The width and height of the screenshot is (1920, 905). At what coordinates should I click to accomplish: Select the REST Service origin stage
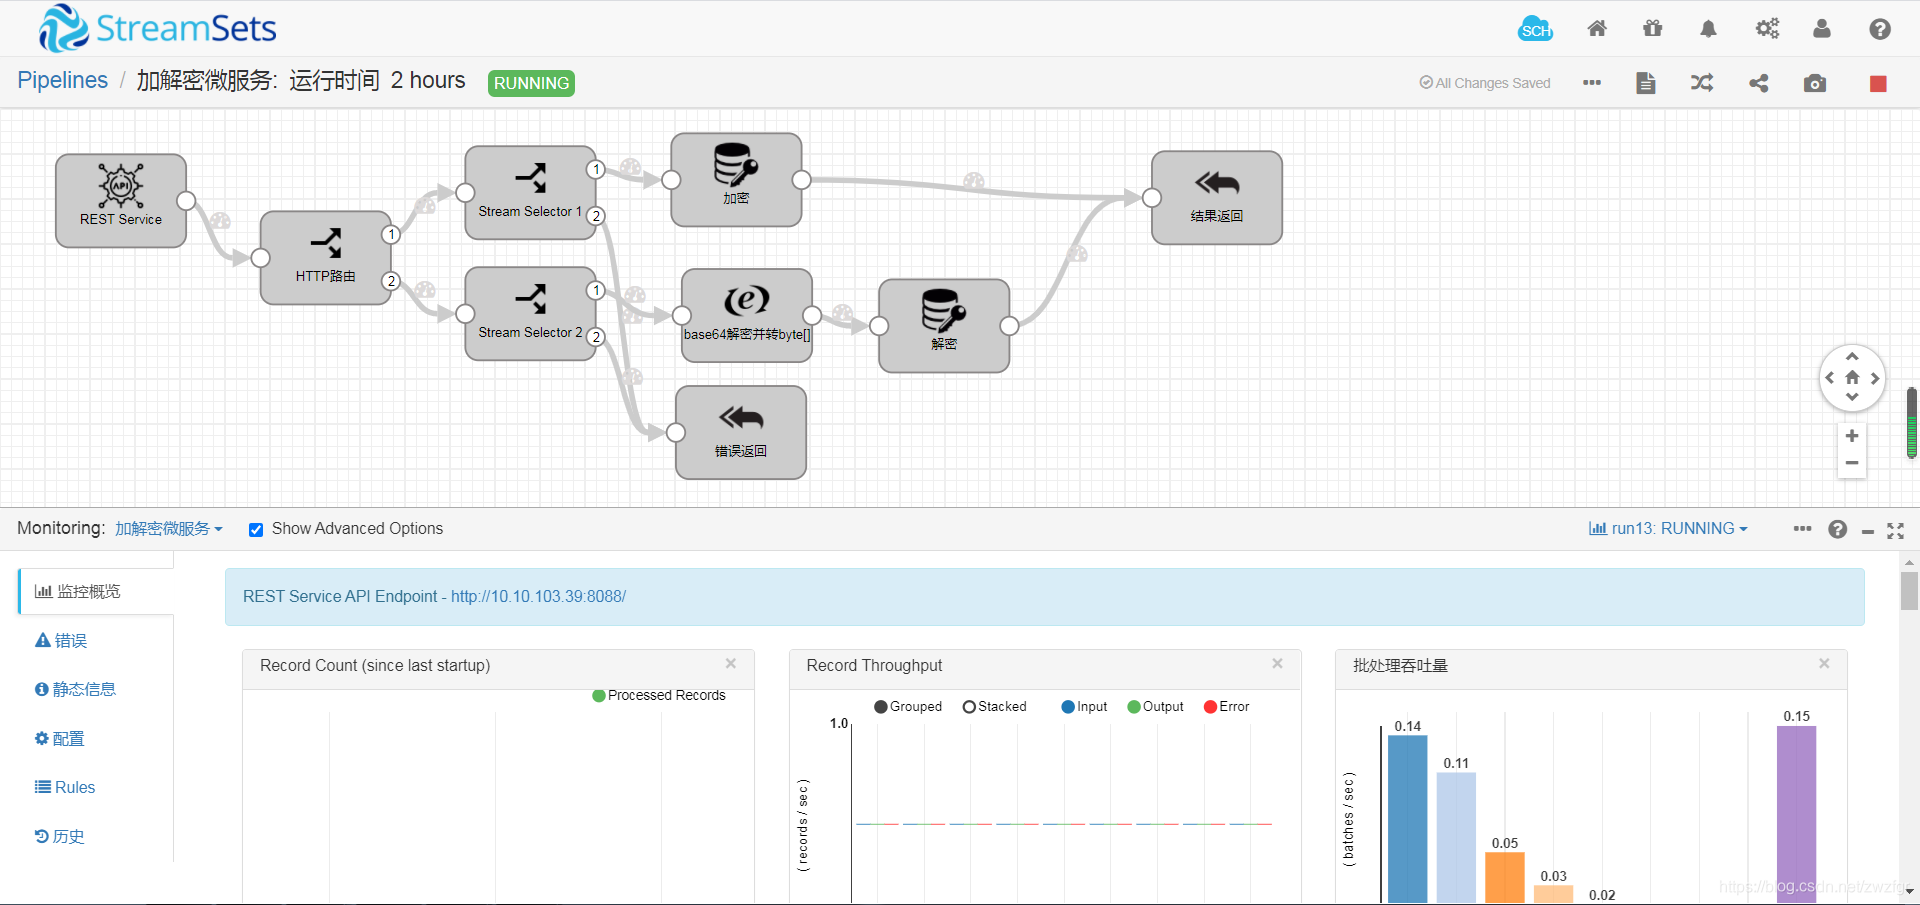point(121,200)
